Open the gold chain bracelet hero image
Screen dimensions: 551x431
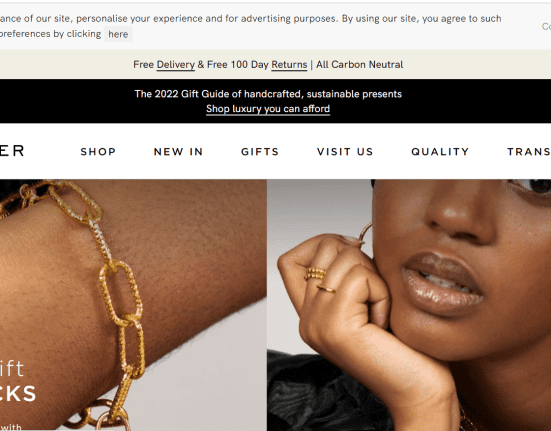[x=133, y=305]
